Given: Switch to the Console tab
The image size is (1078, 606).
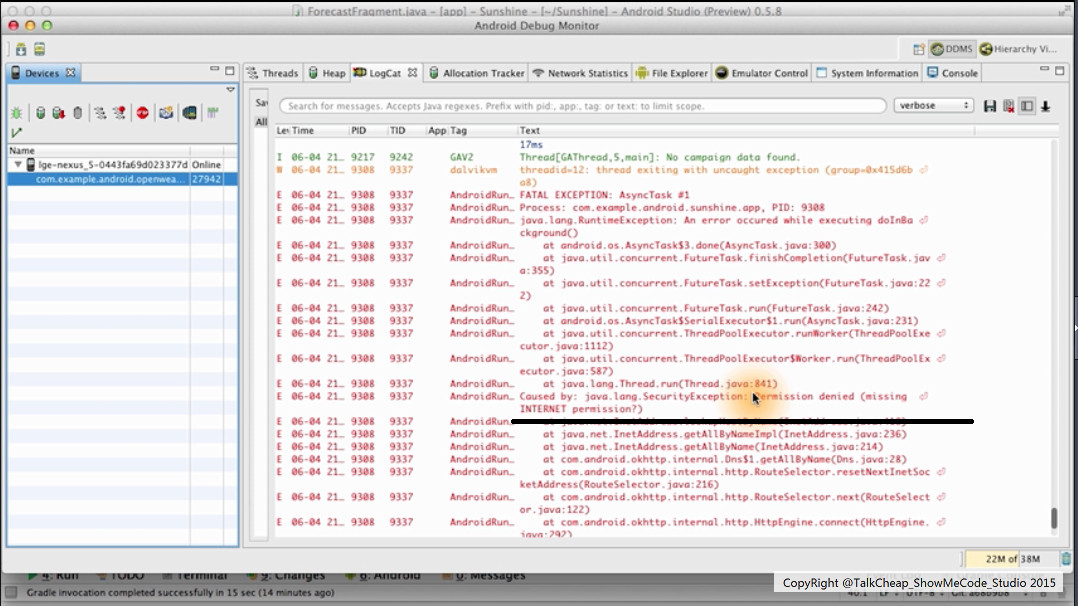Looking at the screenshot, I should coord(952,73).
